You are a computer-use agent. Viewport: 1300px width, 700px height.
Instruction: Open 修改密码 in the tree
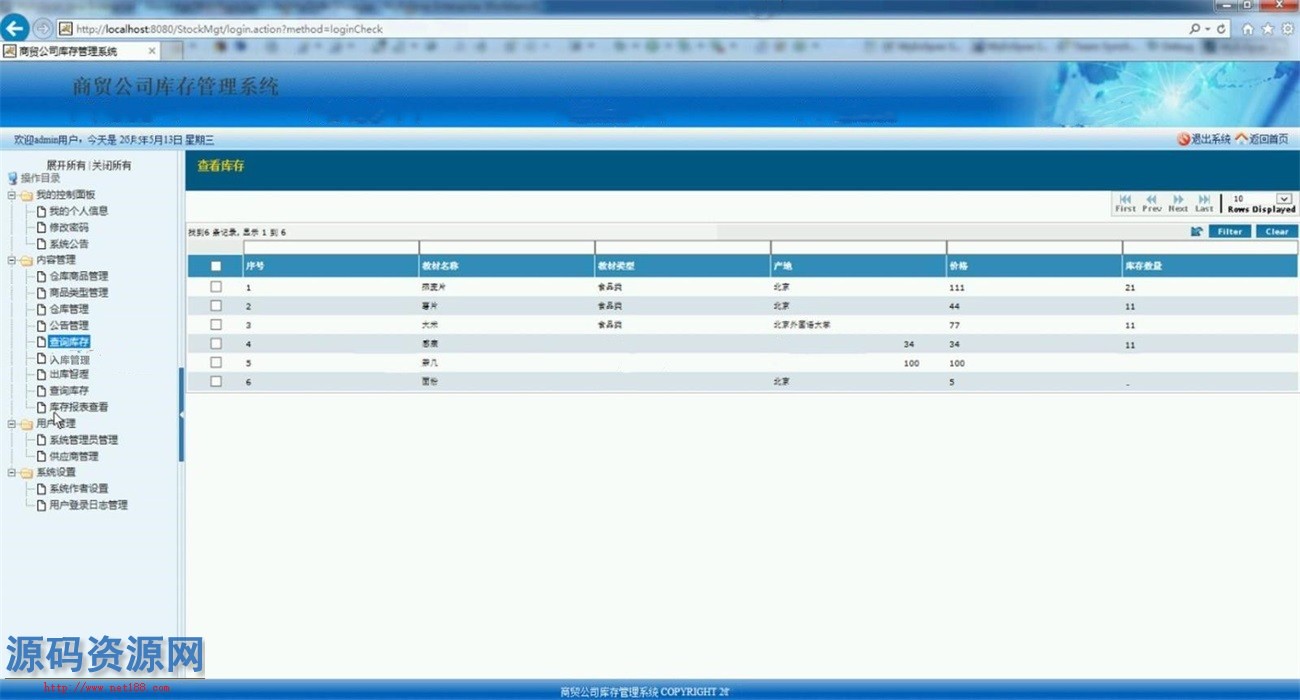pyautogui.click(x=69, y=227)
